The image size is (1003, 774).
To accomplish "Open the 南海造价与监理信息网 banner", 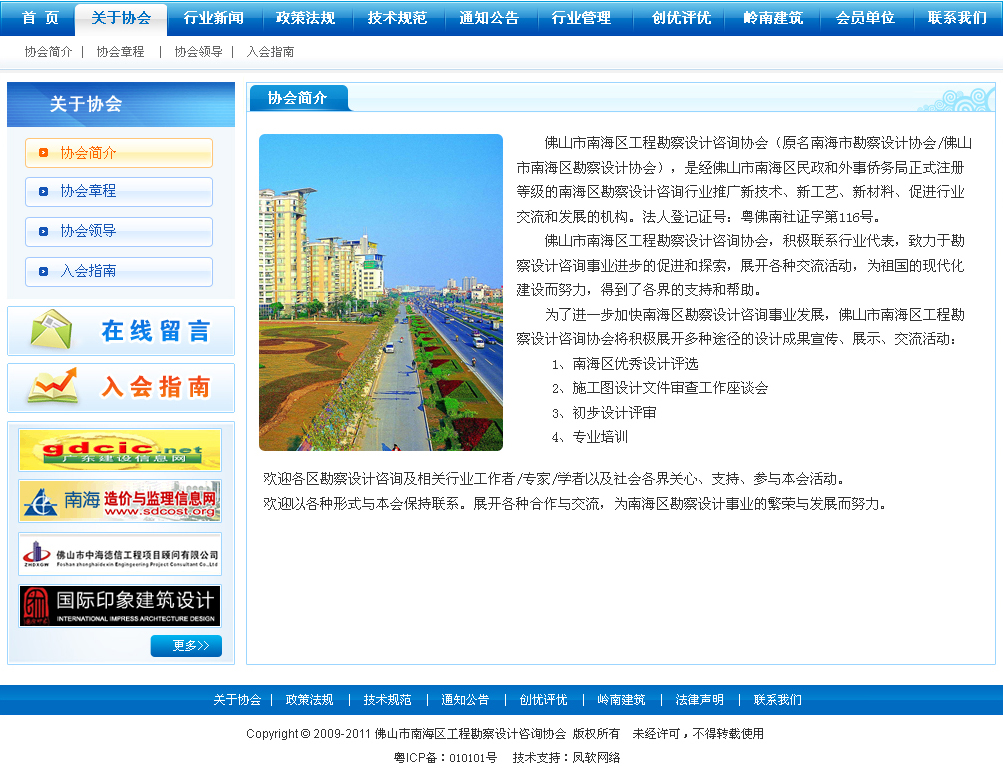I will 120,501.
